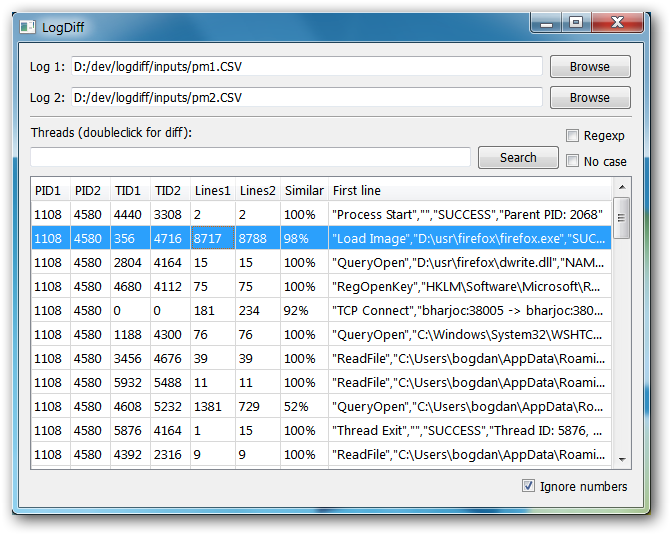The image size is (671, 535).
Task: Click the threads search text field
Action: [x=250, y=157]
